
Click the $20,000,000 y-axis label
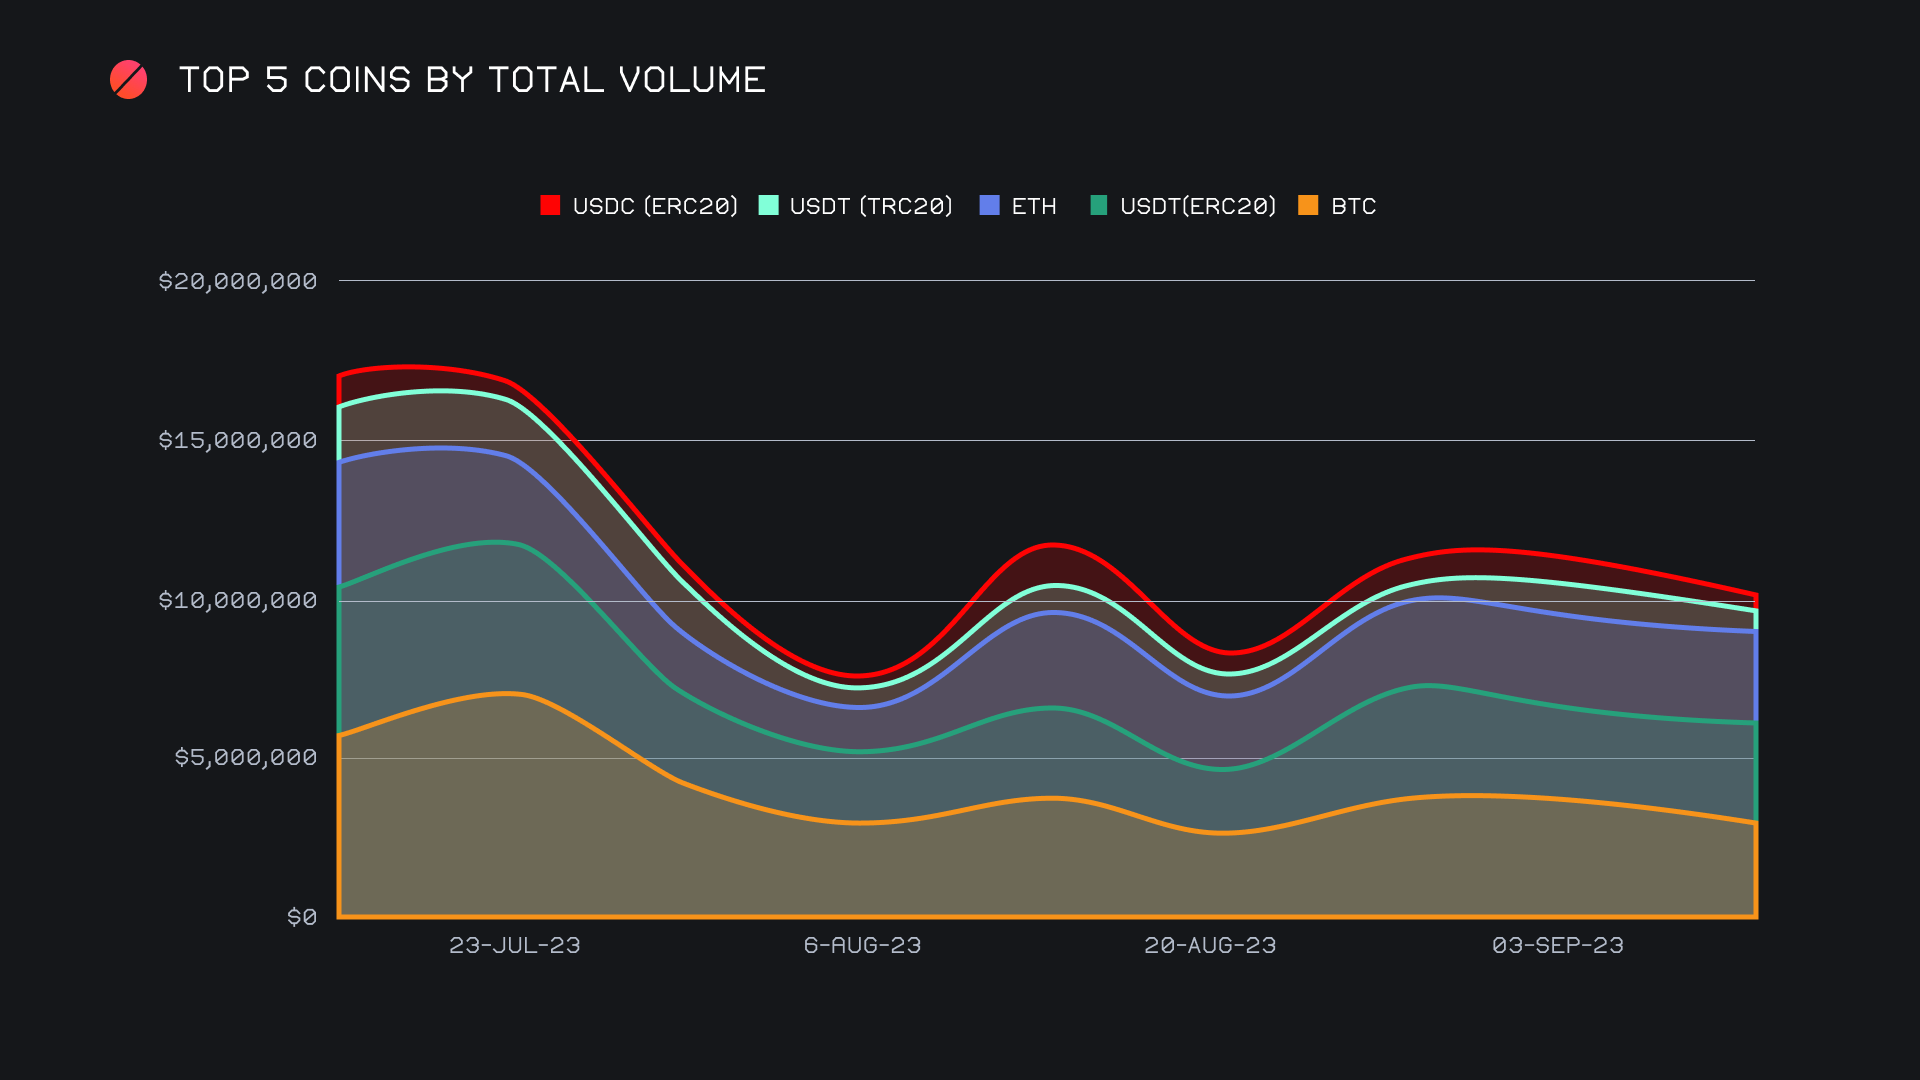tap(237, 281)
